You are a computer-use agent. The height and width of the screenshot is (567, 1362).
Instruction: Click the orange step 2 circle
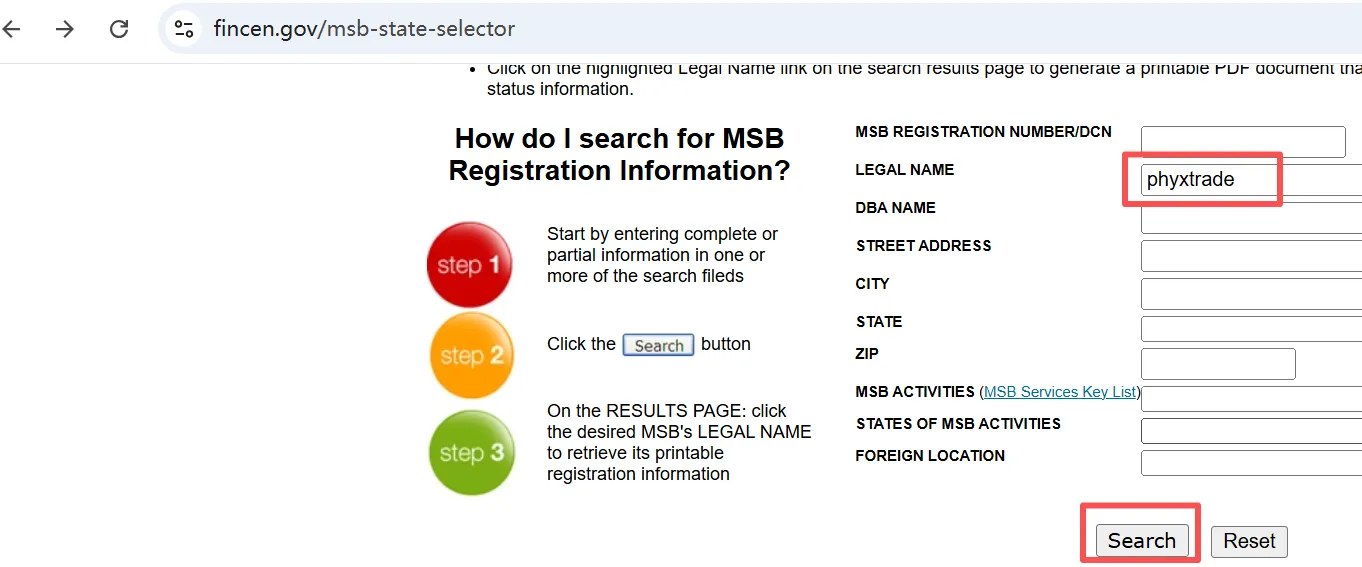pos(472,356)
